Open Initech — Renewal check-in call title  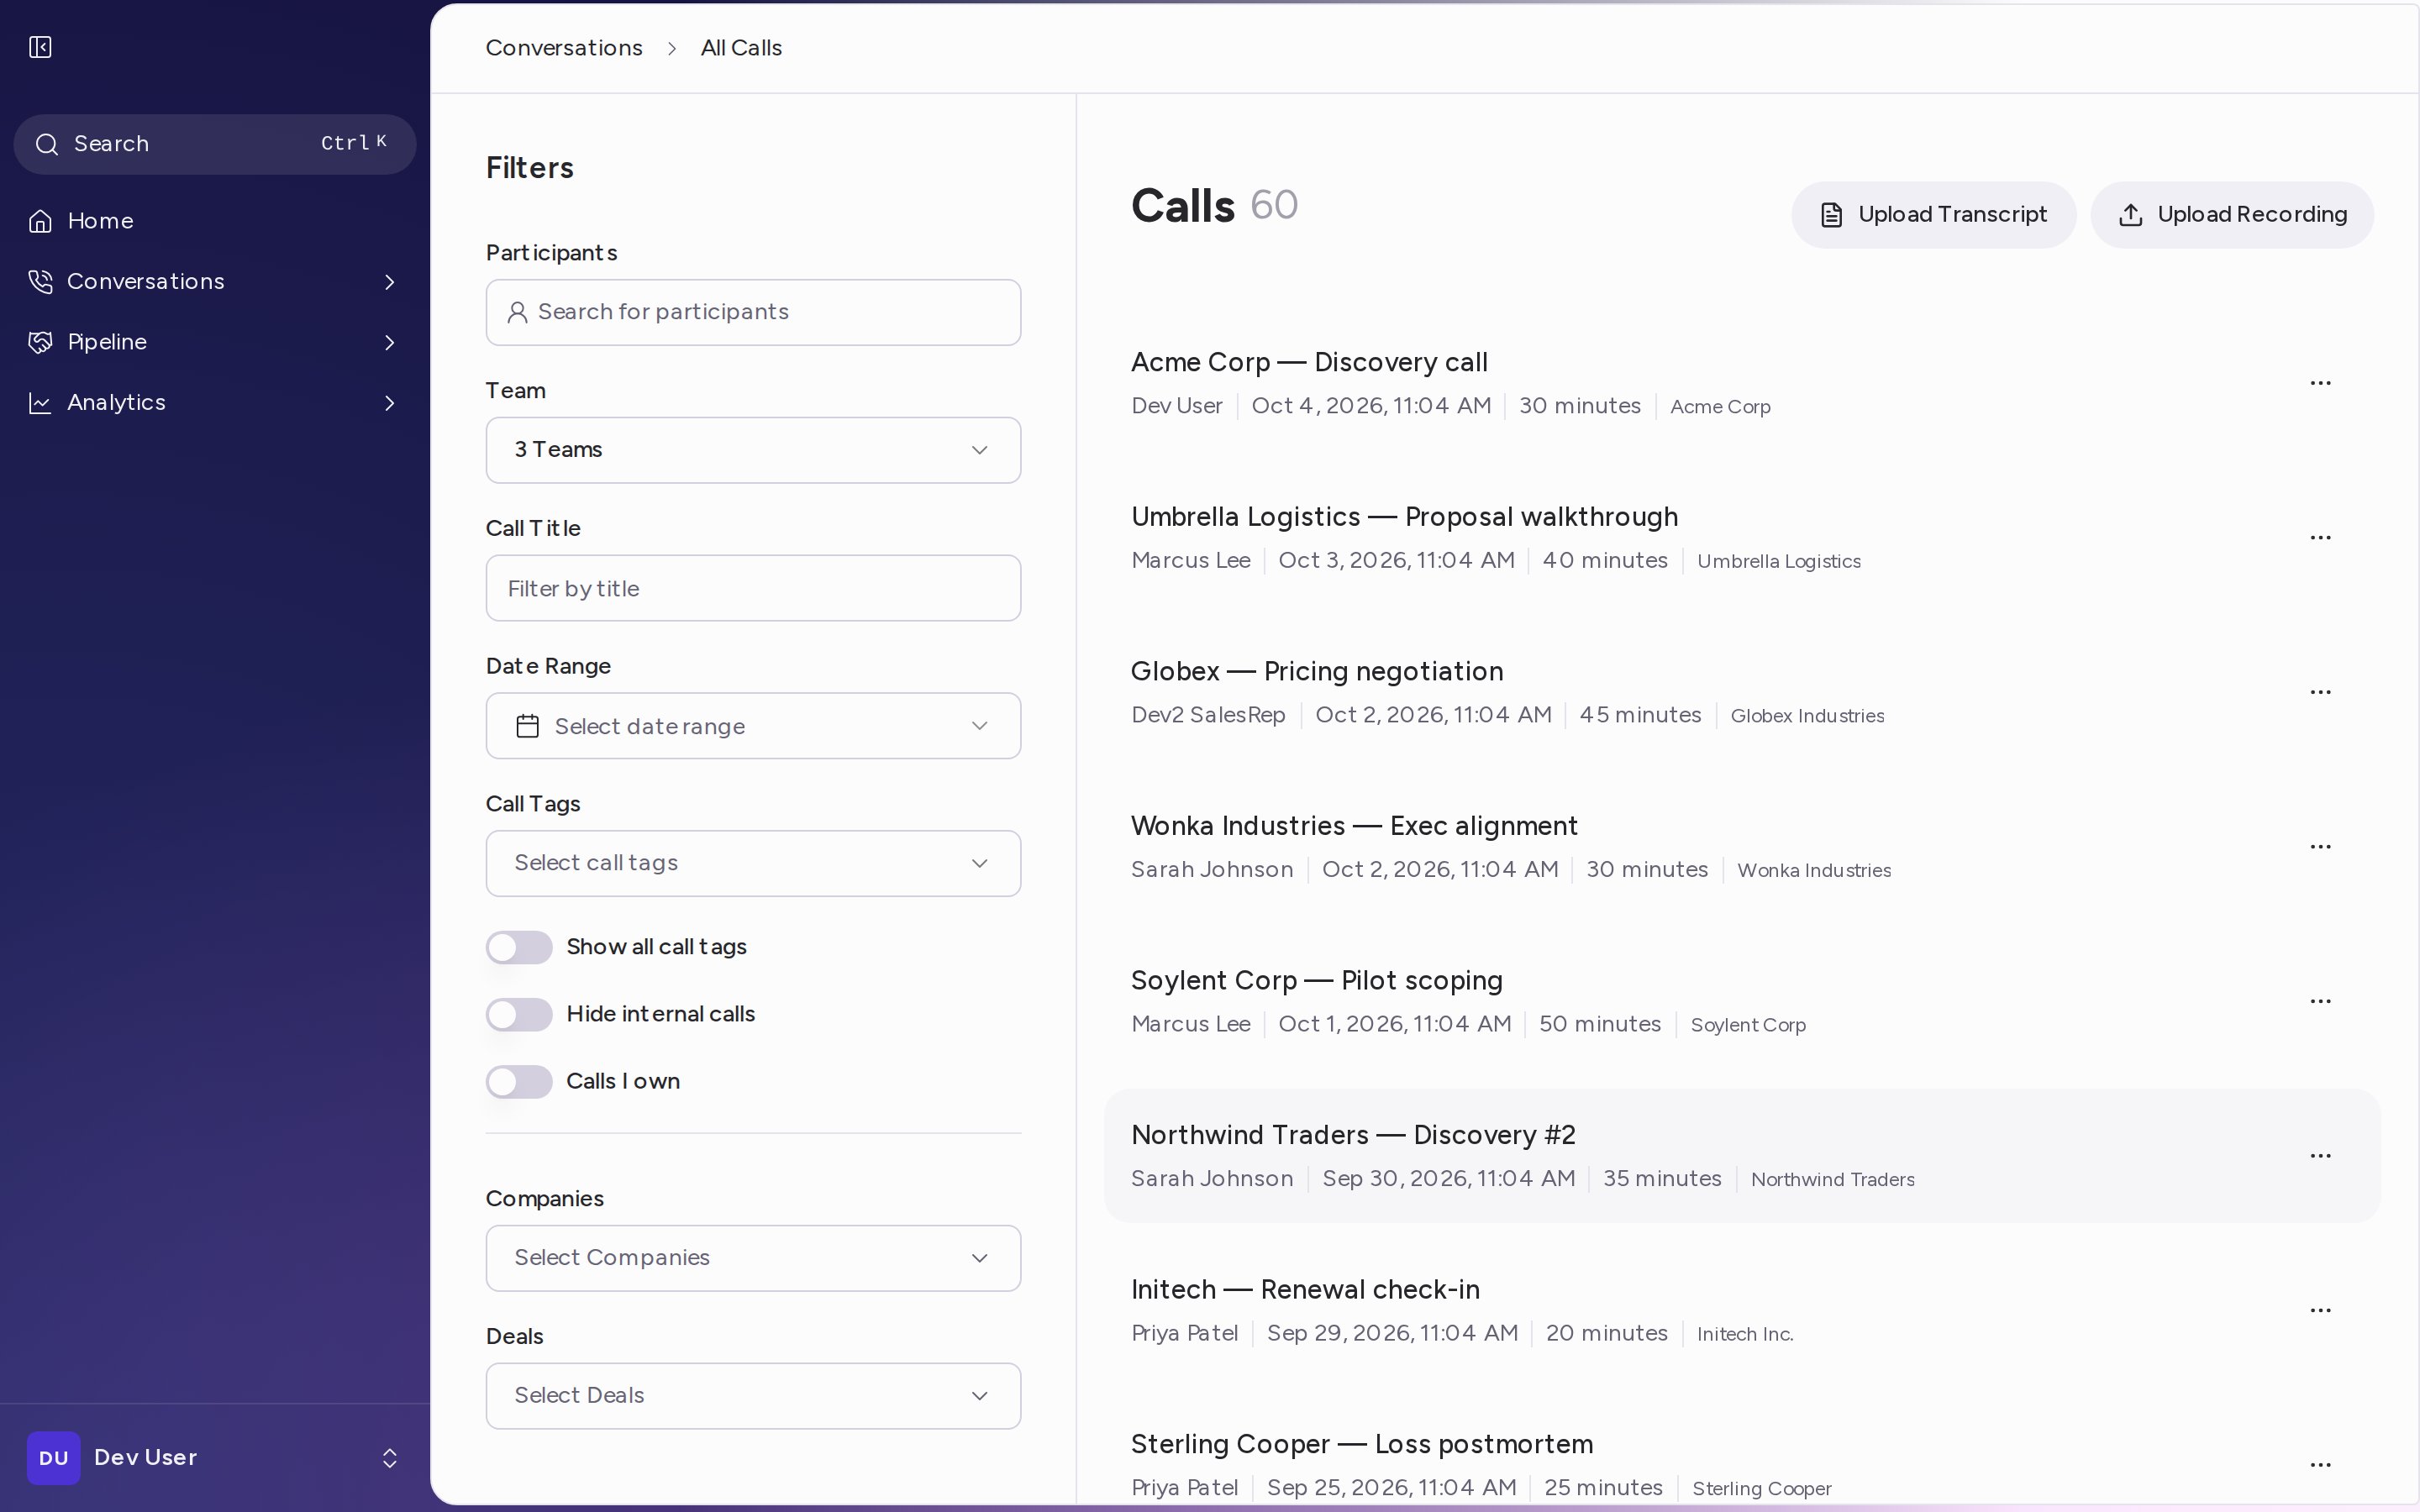1305,1290
